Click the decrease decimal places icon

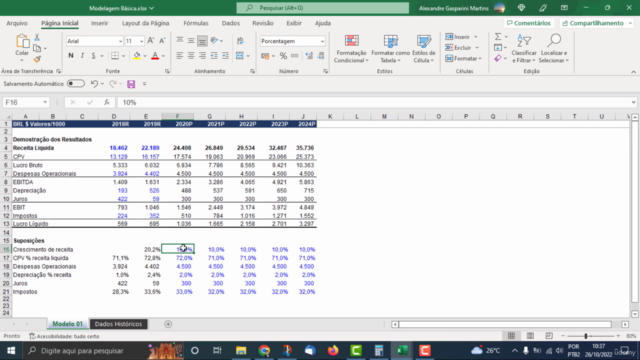click(320, 56)
